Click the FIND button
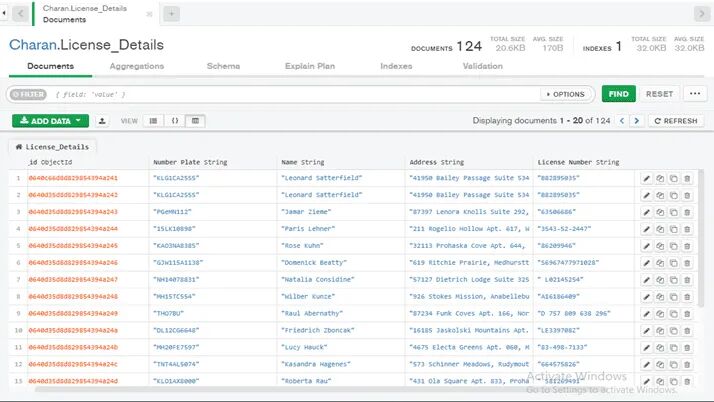Image resolution: width=714 pixels, height=402 pixels. [x=618, y=94]
